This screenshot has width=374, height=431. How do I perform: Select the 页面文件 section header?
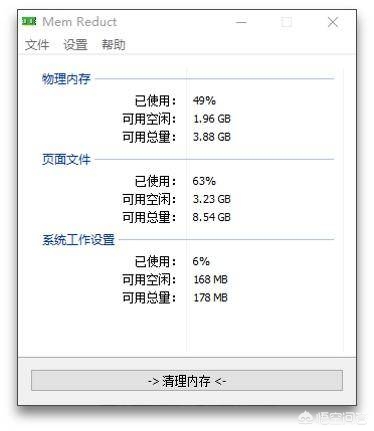click(66, 159)
